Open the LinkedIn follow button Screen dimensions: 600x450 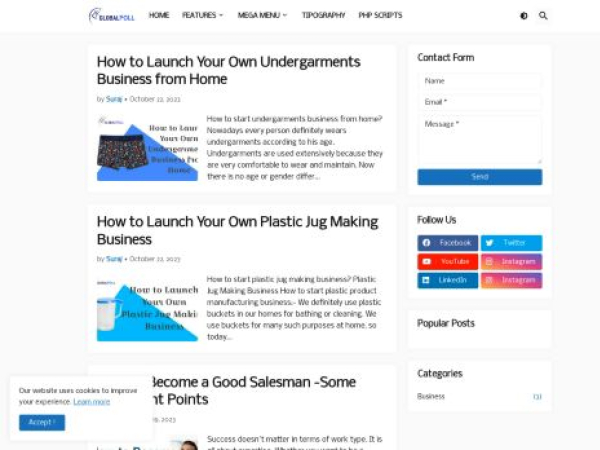coord(448,280)
